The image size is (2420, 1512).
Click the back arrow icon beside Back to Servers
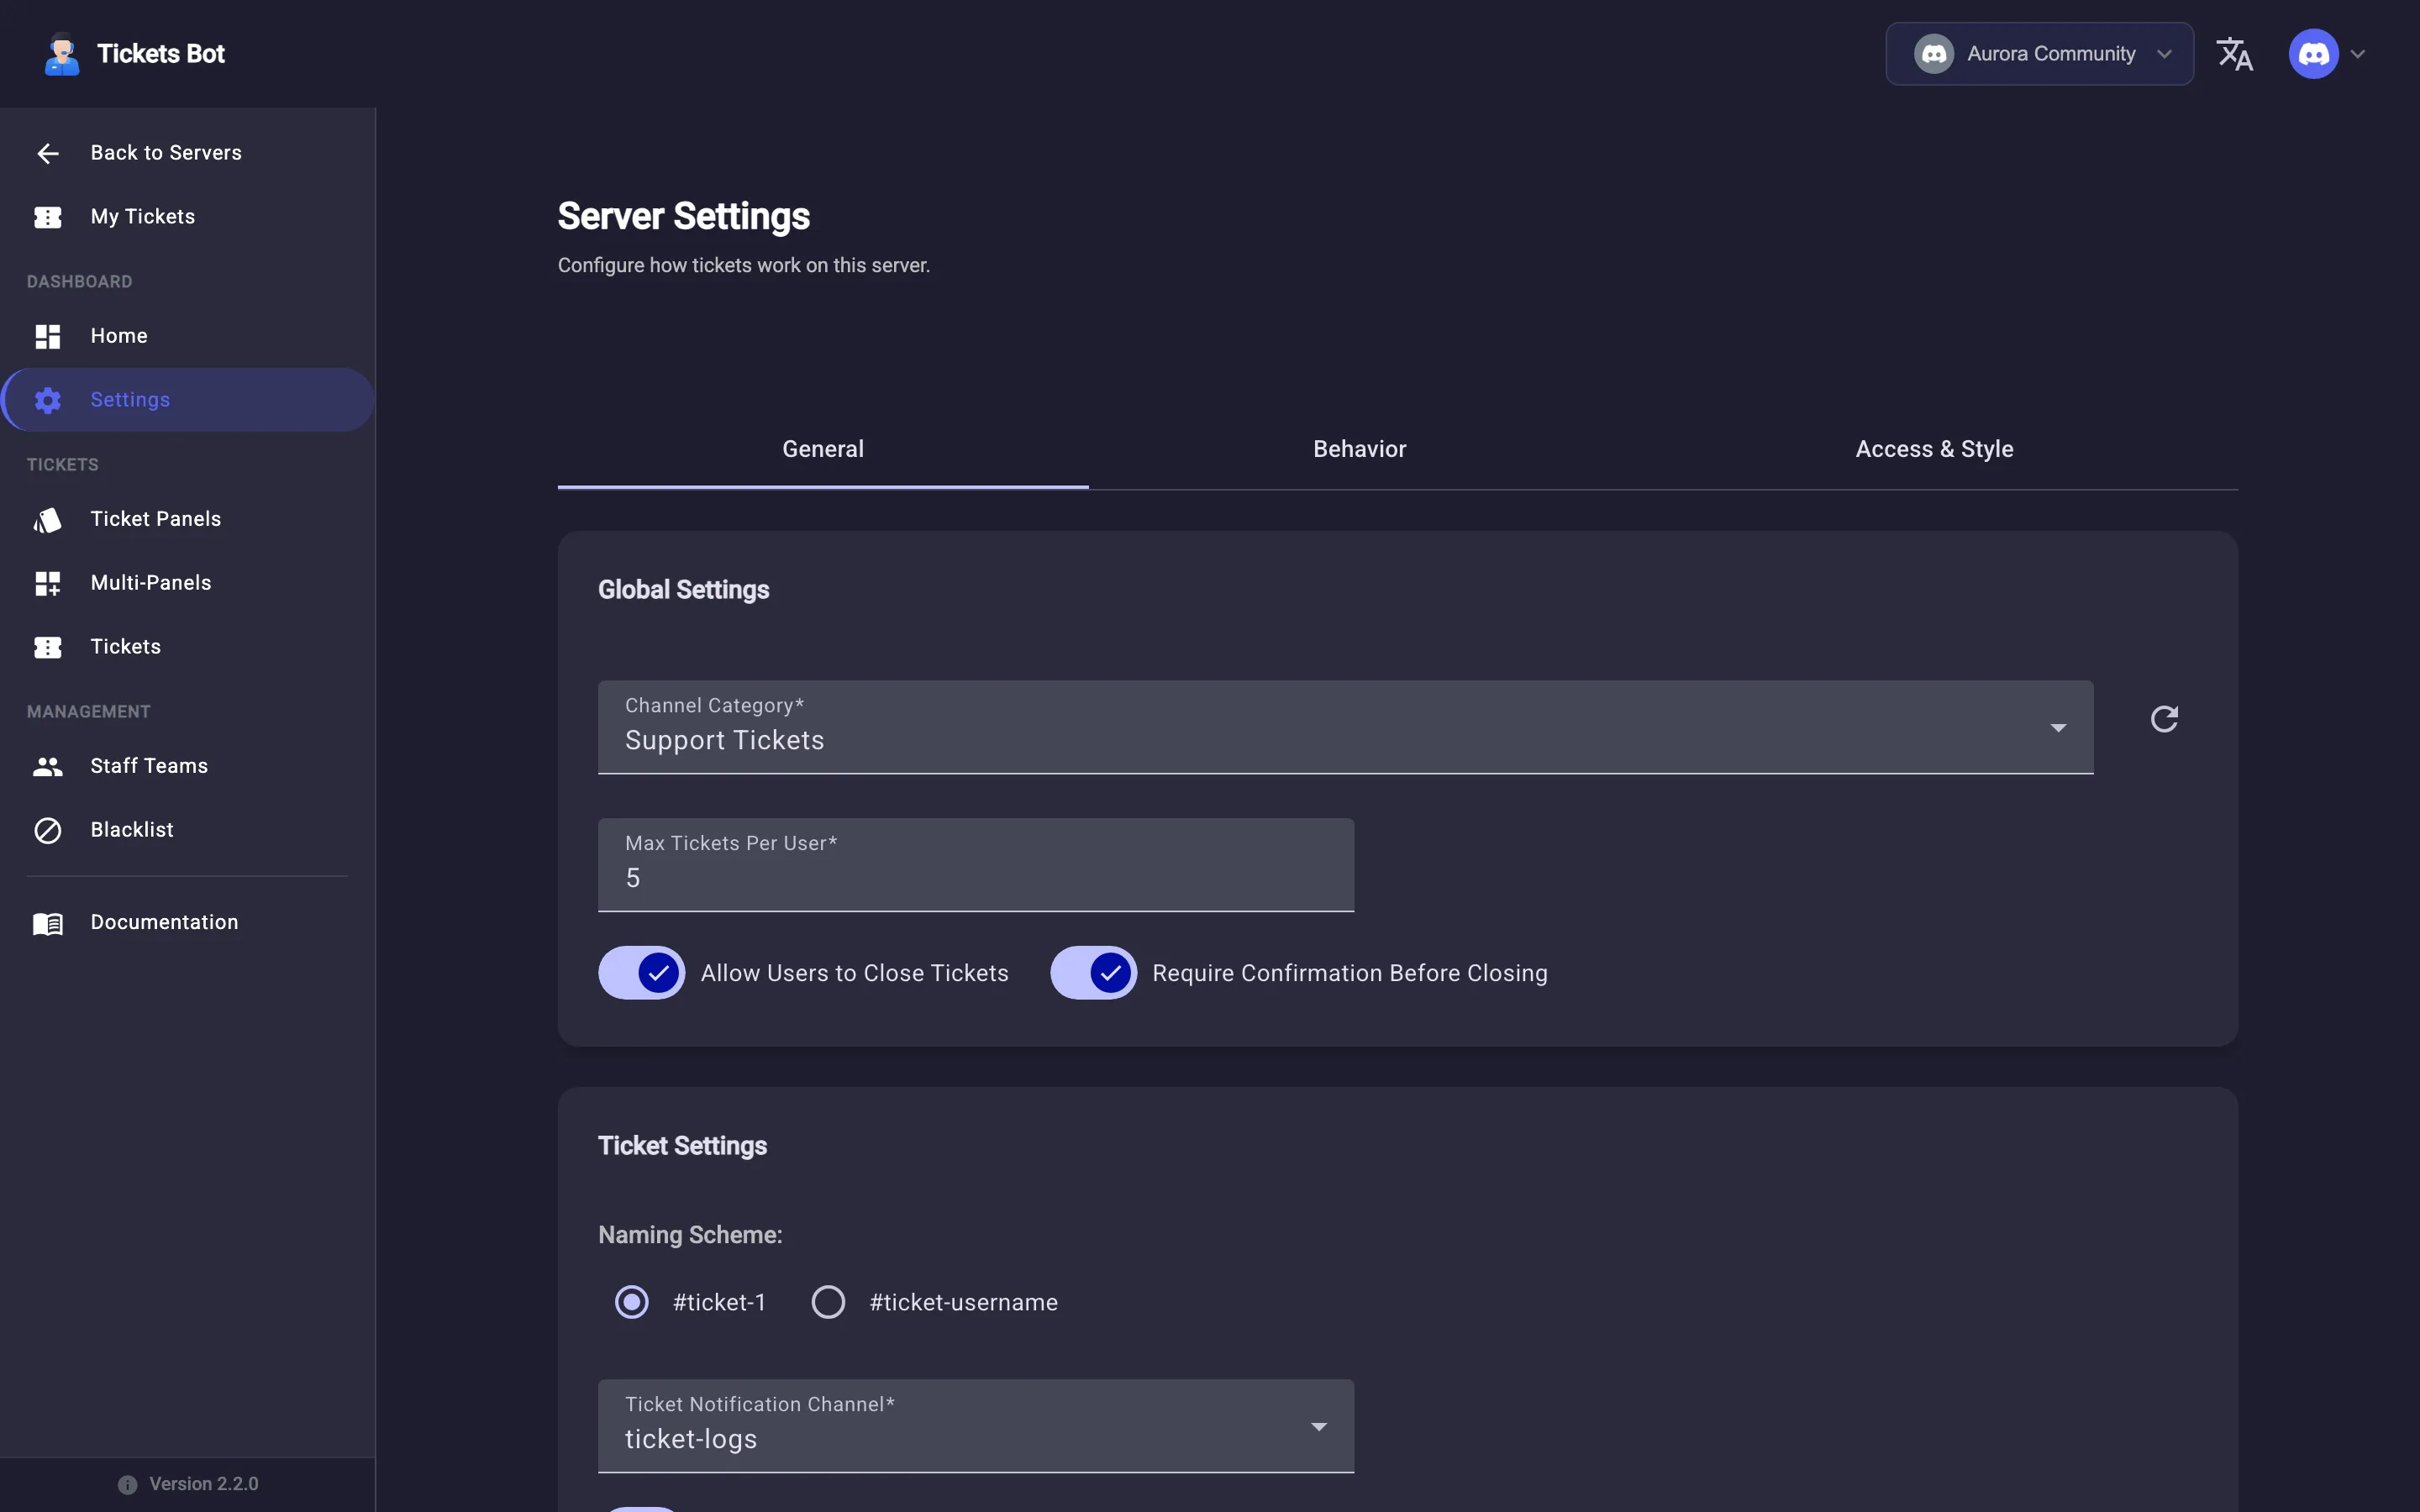pos(47,153)
